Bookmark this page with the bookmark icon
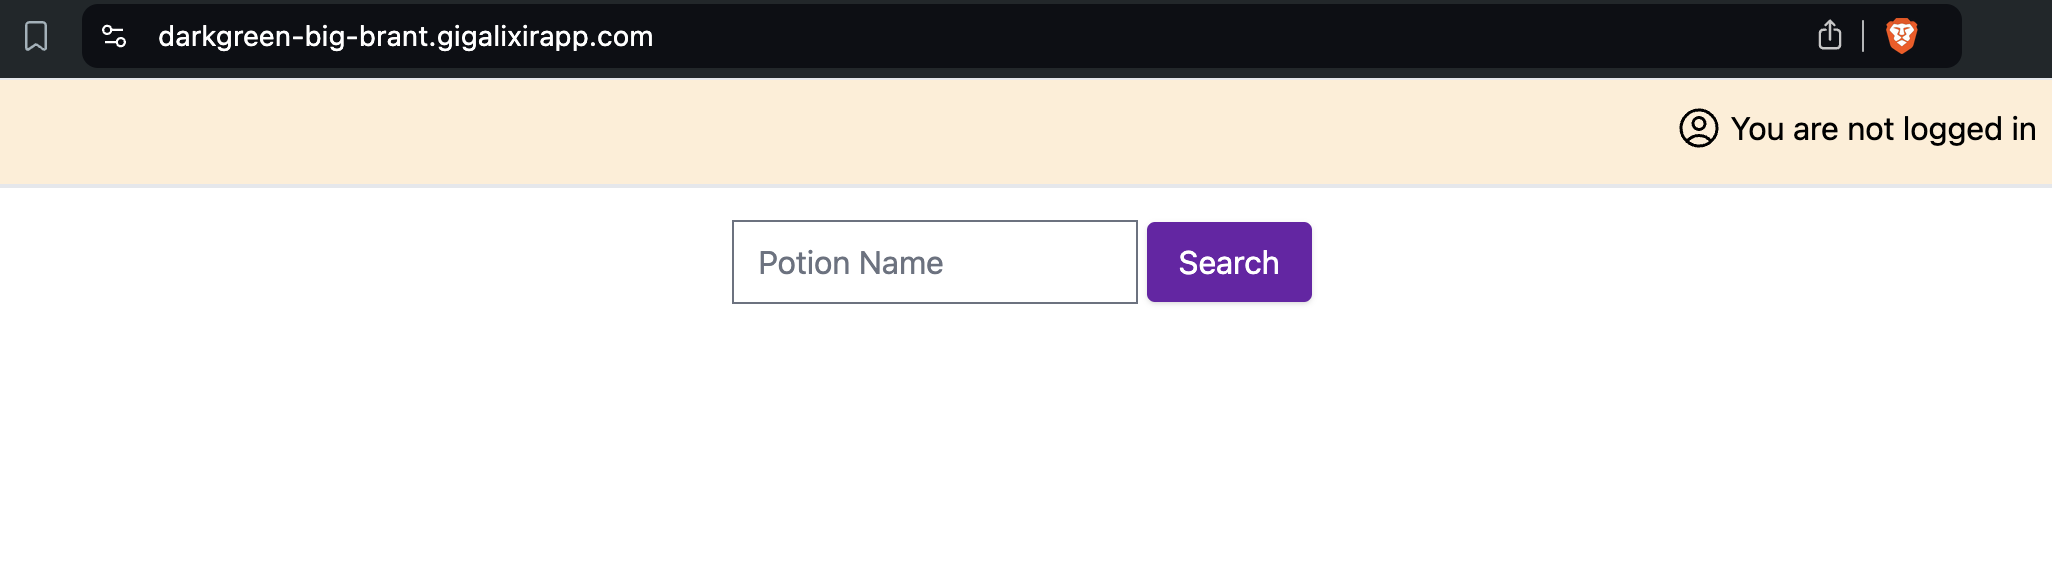This screenshot has height=580, width=2052. (36, 36)
